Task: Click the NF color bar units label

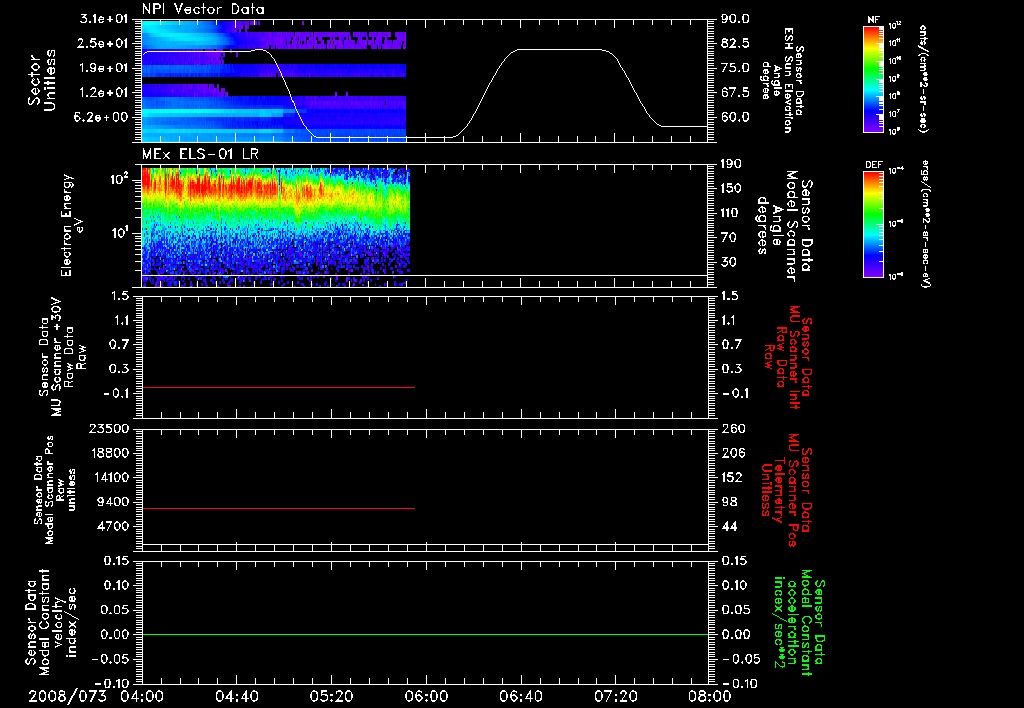Action: pyautogui.click(x=923, y=79)
